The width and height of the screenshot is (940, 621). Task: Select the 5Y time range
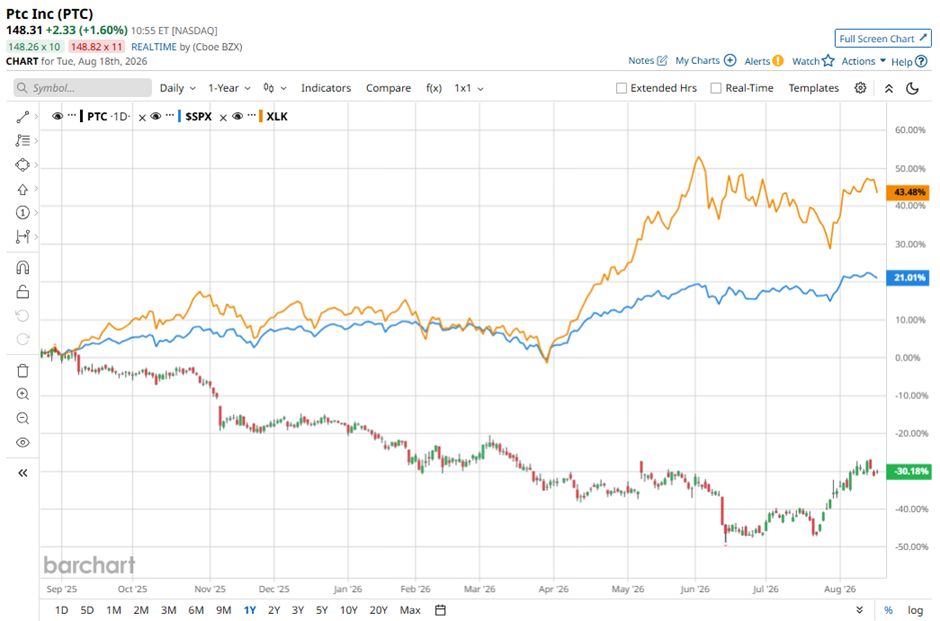[322, 610]
